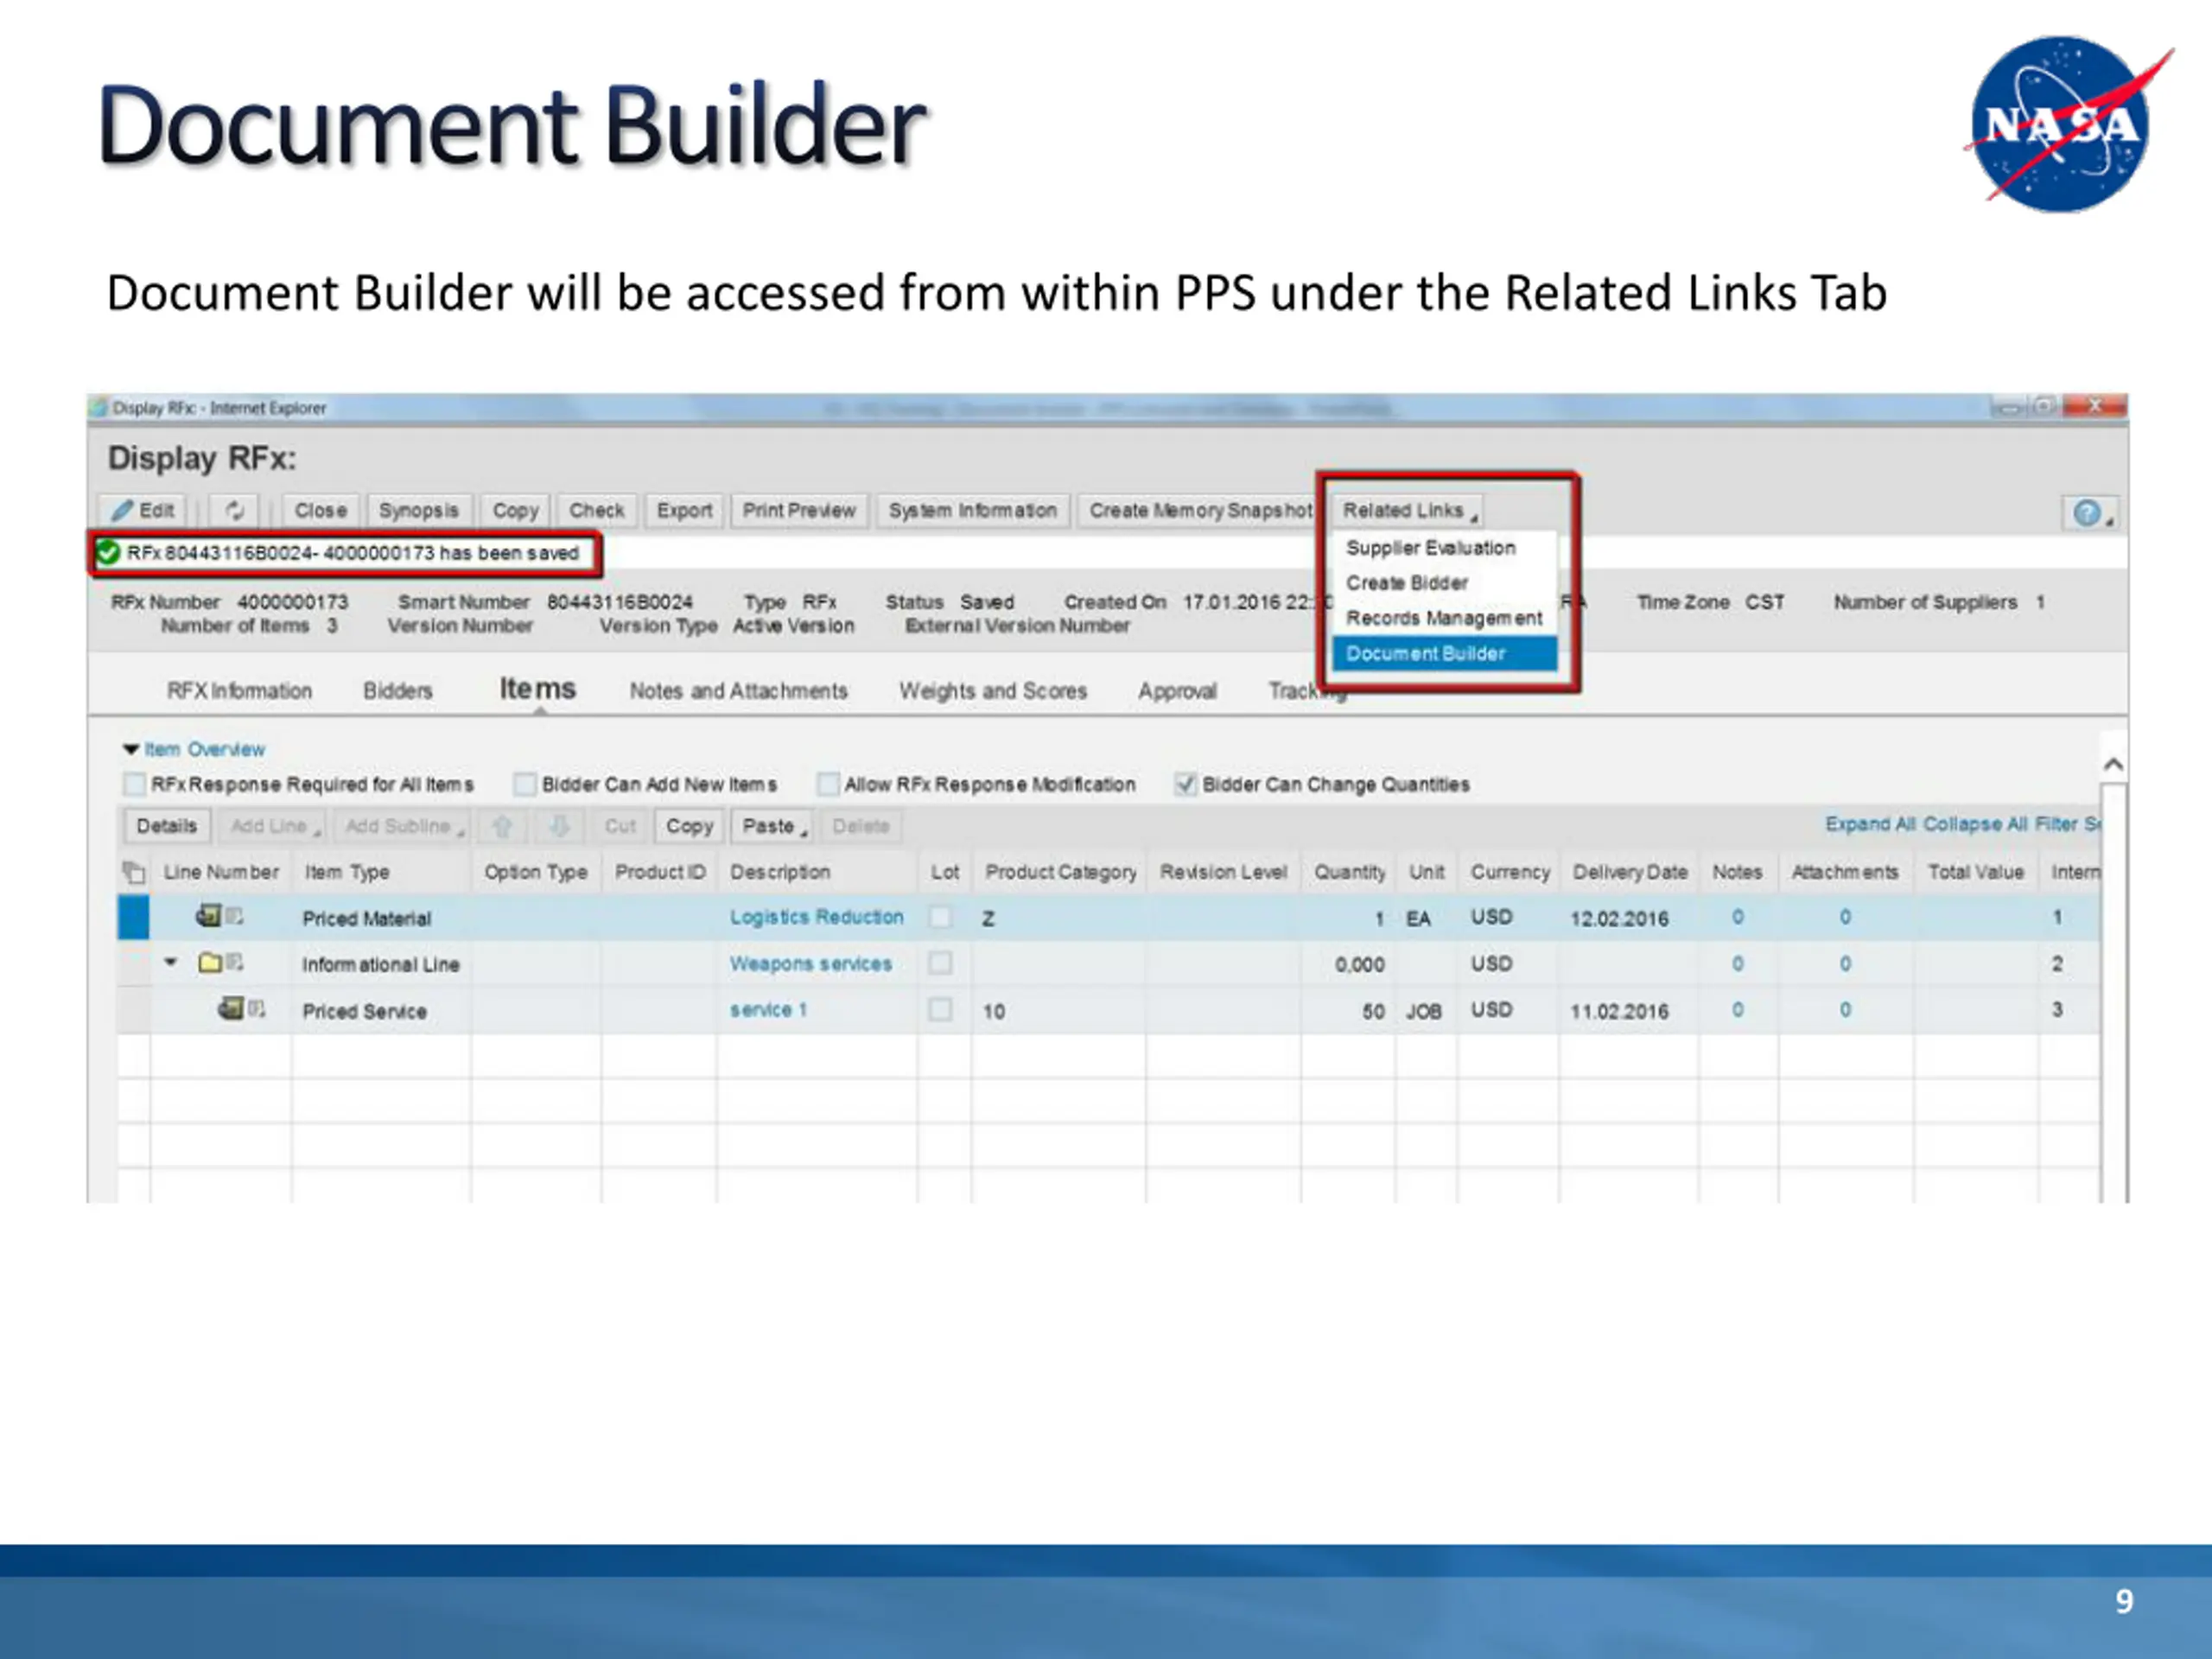Select the highlighted first row selector

point(133,917)
